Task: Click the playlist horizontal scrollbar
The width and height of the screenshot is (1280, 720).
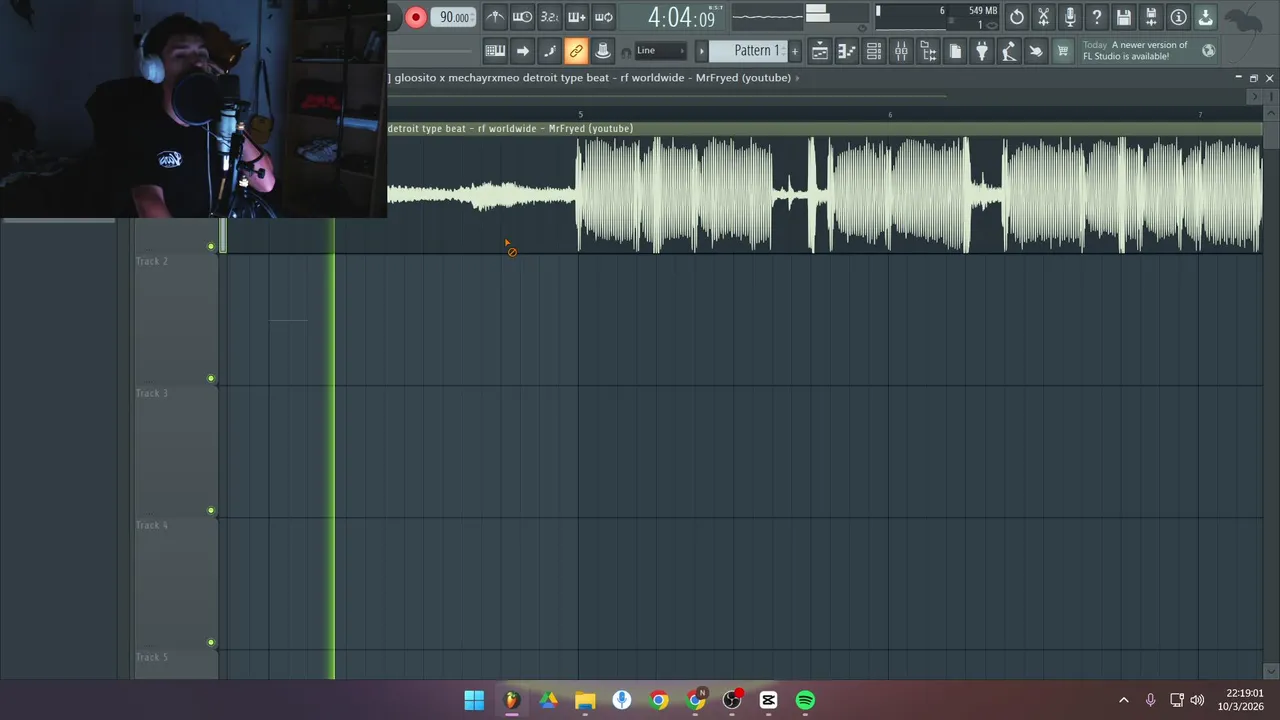Action: pos(668,96)
